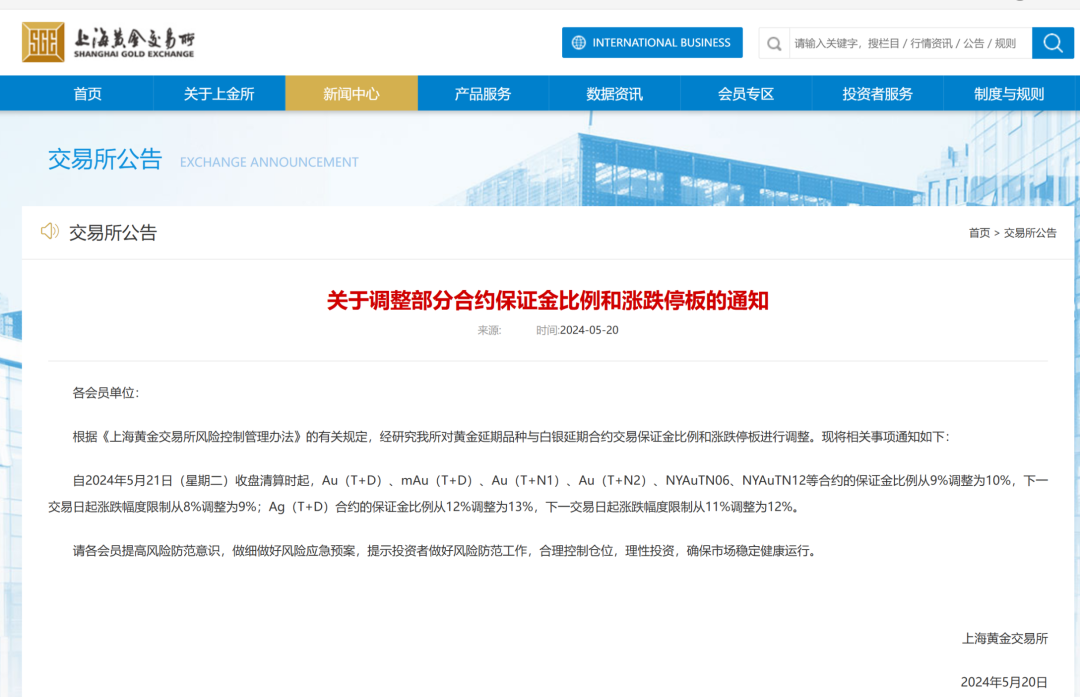Image resolution: width=1080 pixels, height=697 pixels.
Task: Click the paragraph starting 请各会员提高风险防范意识
Action: coord(445,550)
